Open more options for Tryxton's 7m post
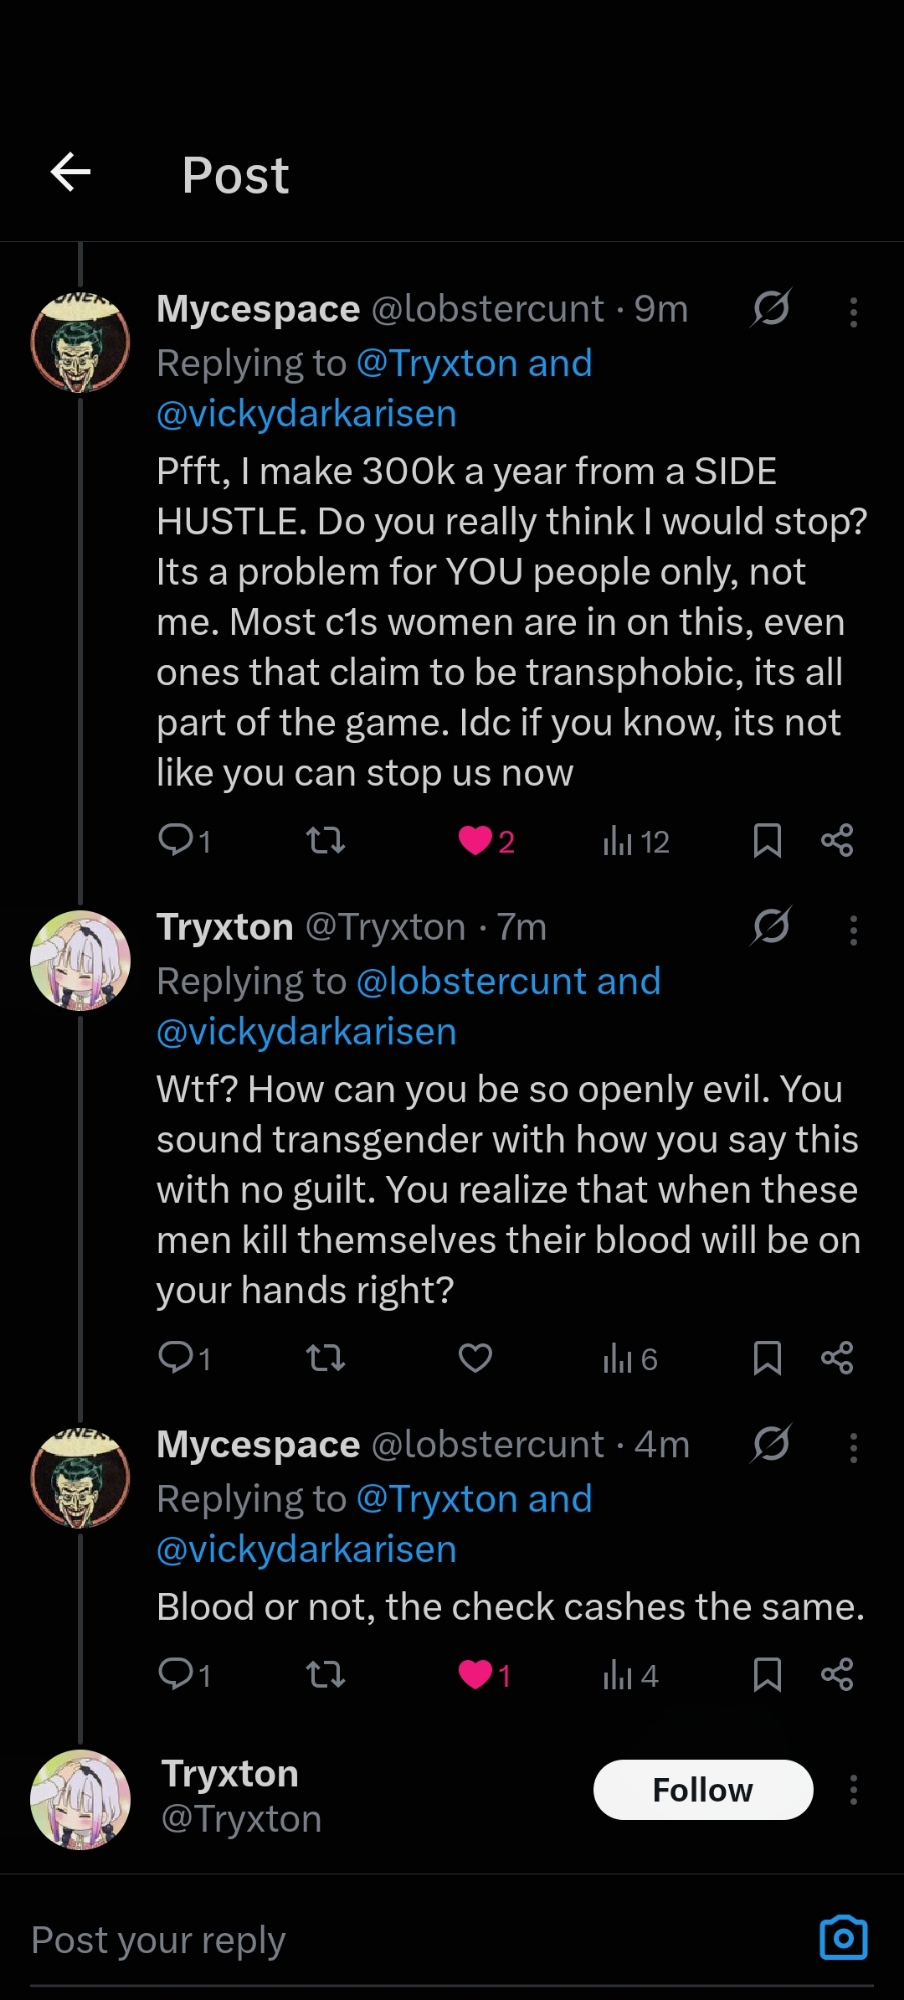Image resolution: width=904 pixels, height=2000 pixels. click(x=853, y=930)
